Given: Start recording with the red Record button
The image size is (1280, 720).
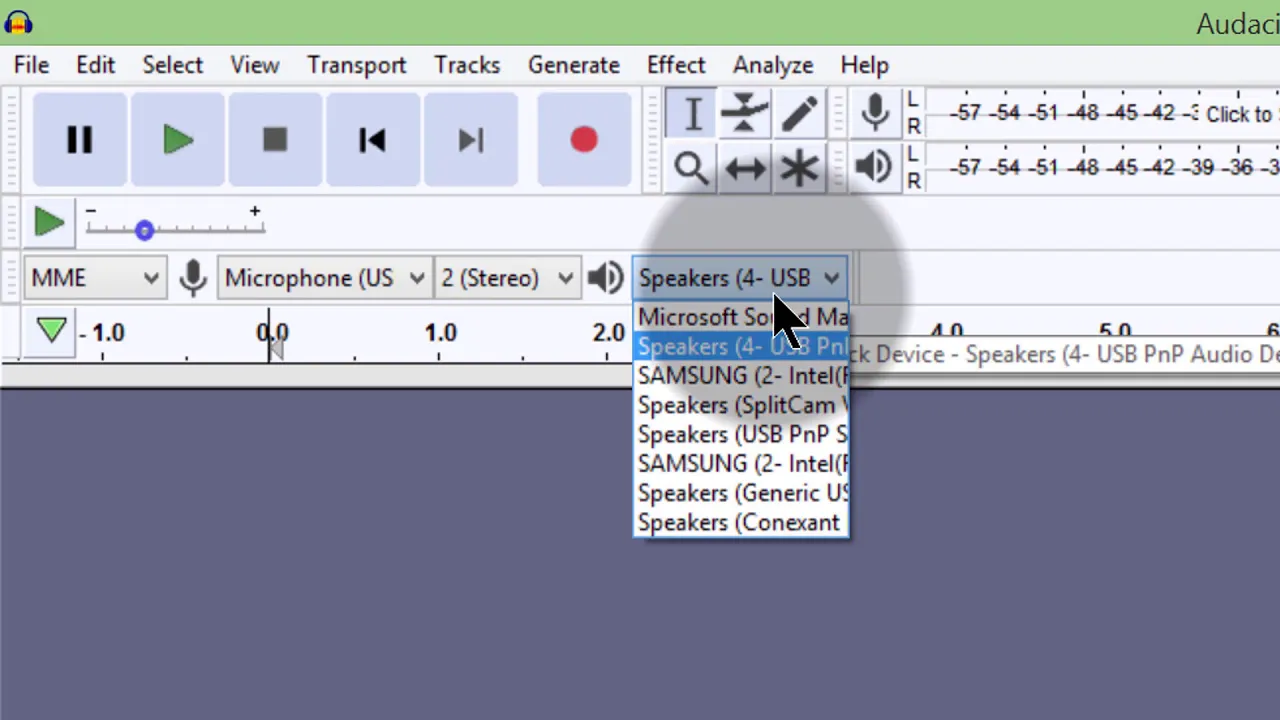Looking at the screenshot, I should (x=584, y=140).
